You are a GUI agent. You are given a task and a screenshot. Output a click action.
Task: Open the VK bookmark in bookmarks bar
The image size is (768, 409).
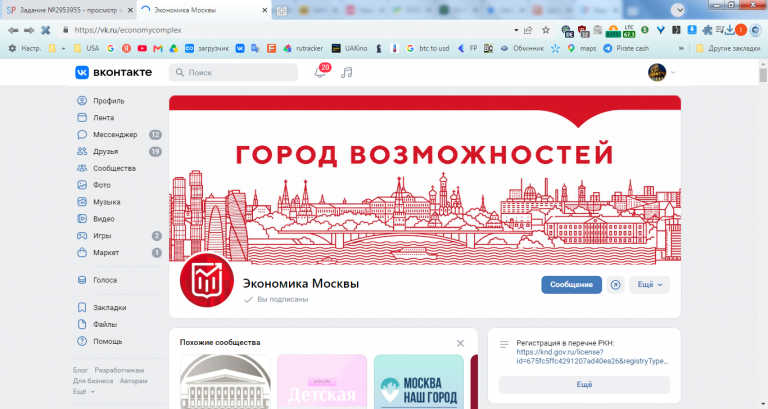(x=240, y=48)
